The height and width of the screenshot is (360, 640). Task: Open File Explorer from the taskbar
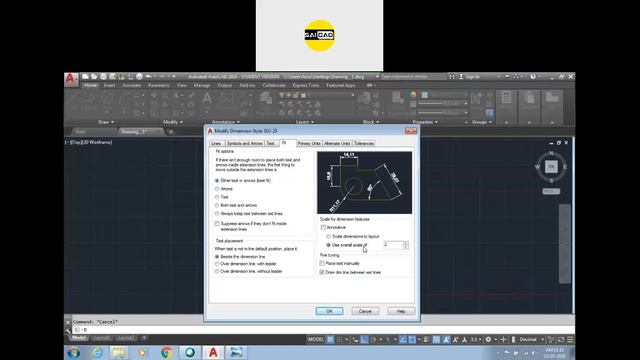pos(119,352)
